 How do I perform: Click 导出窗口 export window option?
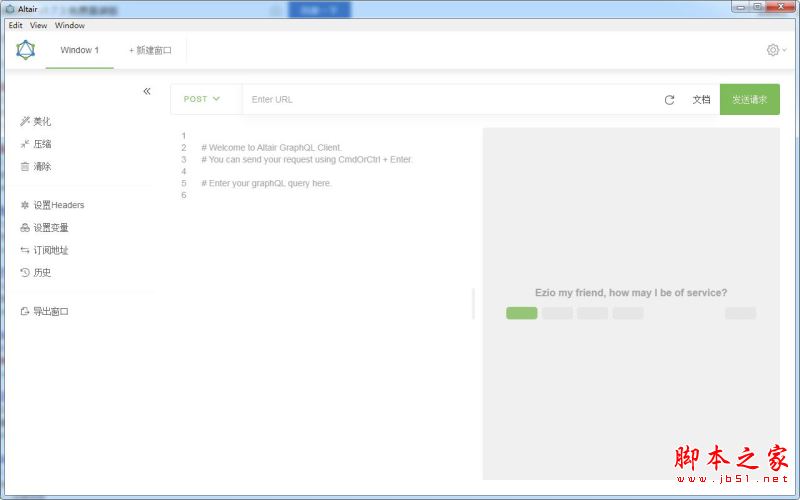[x=44, y=311]
